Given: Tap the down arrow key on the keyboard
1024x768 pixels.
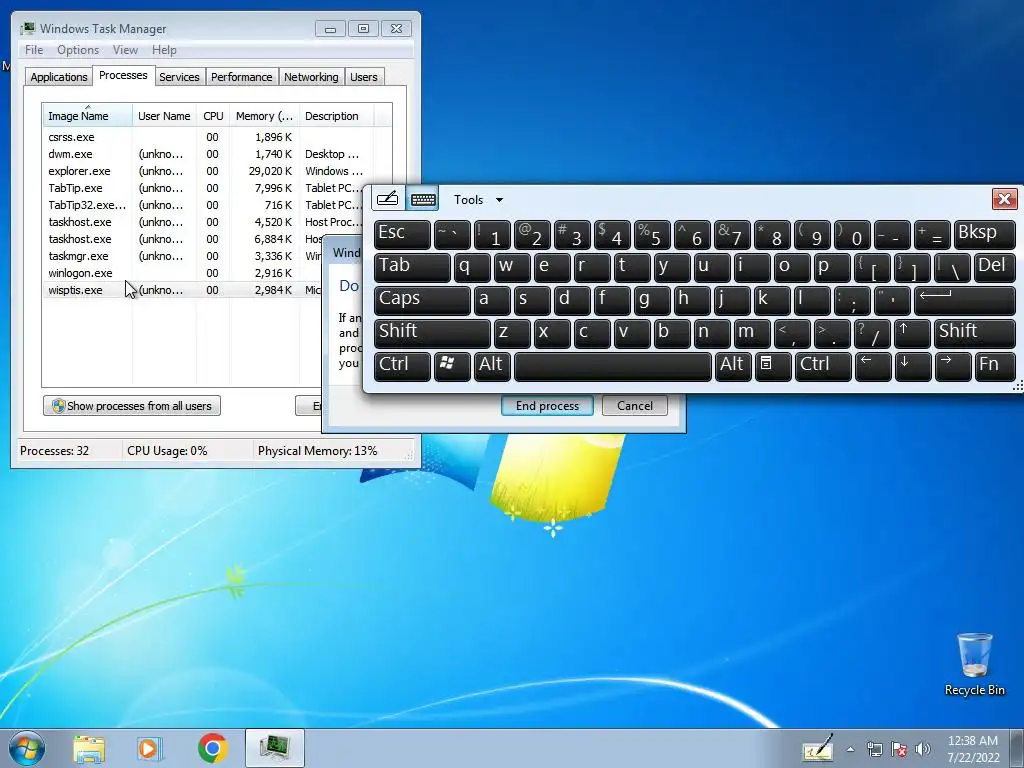Looking at the screenshot, I should pos(912,366).
